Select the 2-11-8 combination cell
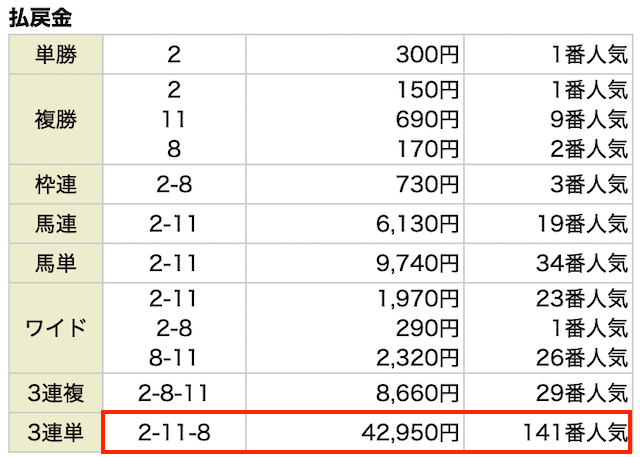The image size is (640, 457). click(174, 433)
